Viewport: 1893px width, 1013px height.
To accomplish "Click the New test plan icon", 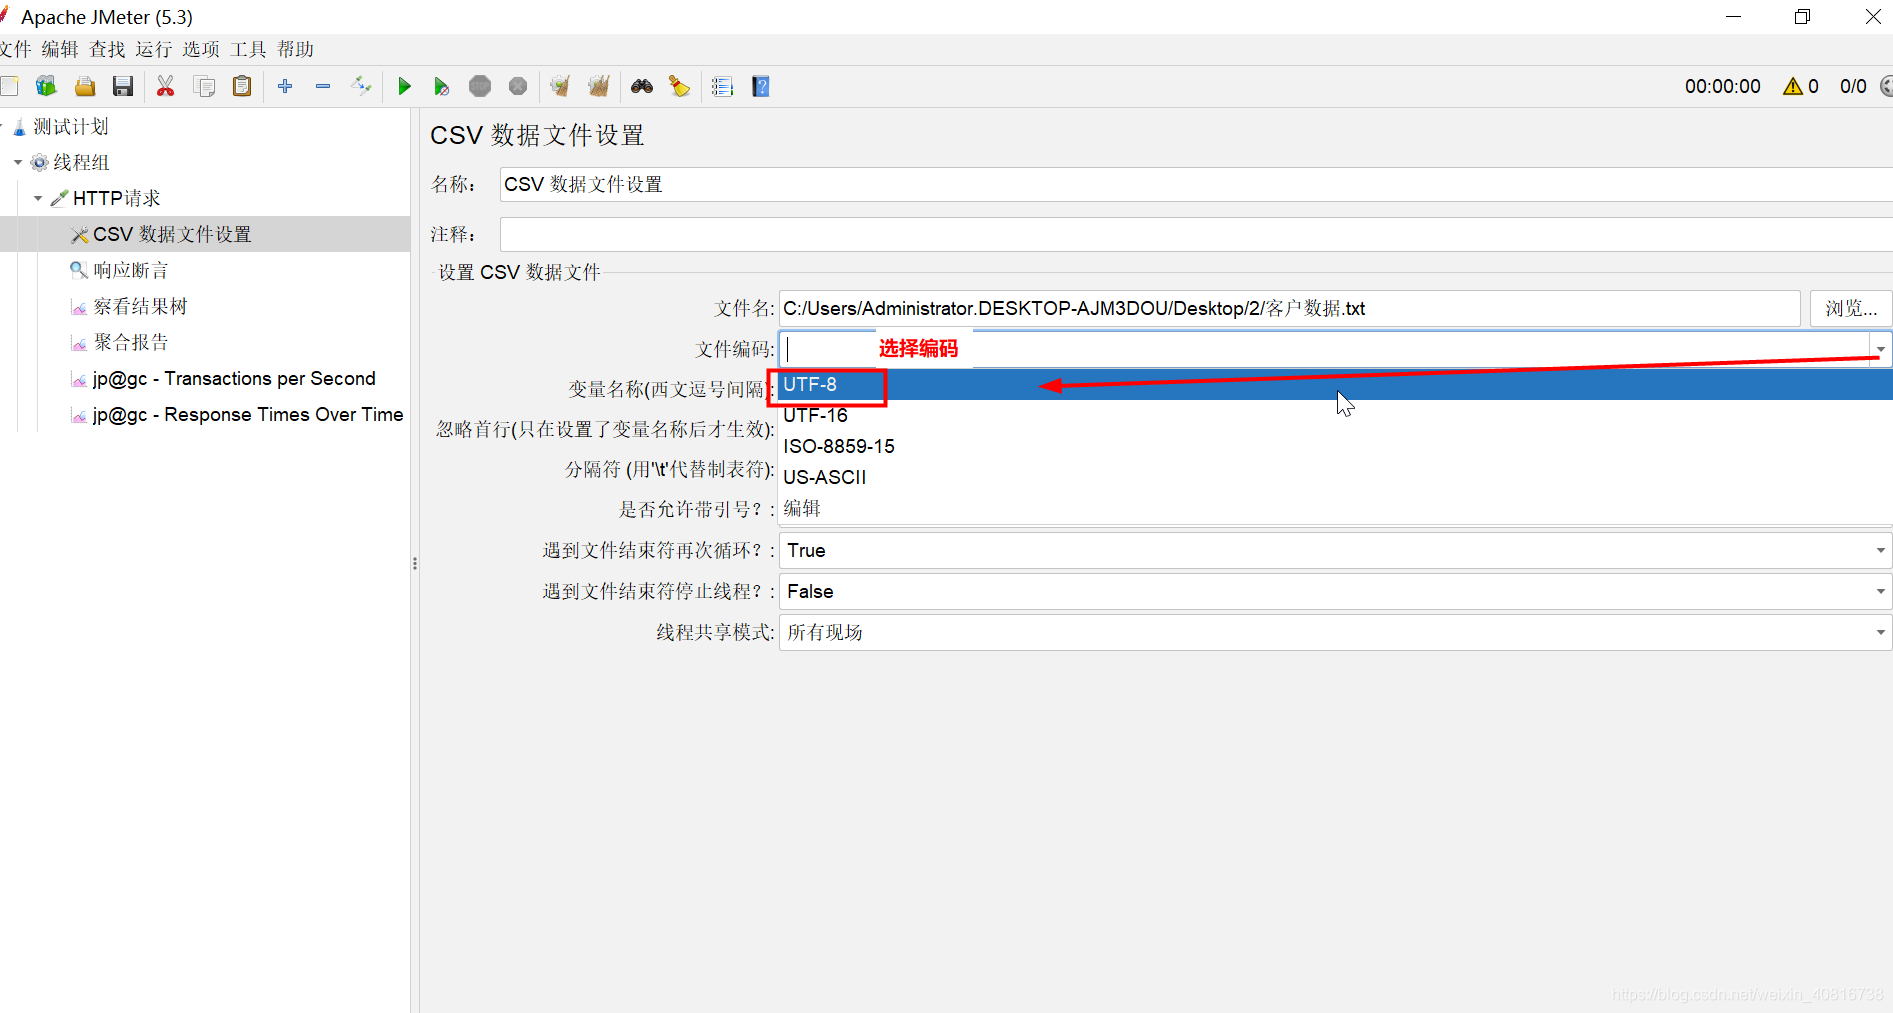I will [9, 87].
